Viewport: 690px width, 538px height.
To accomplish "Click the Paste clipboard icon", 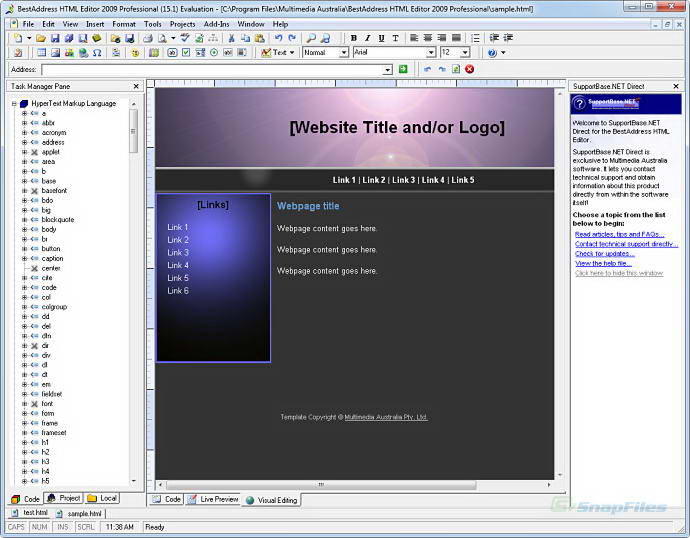I will 260,38.
